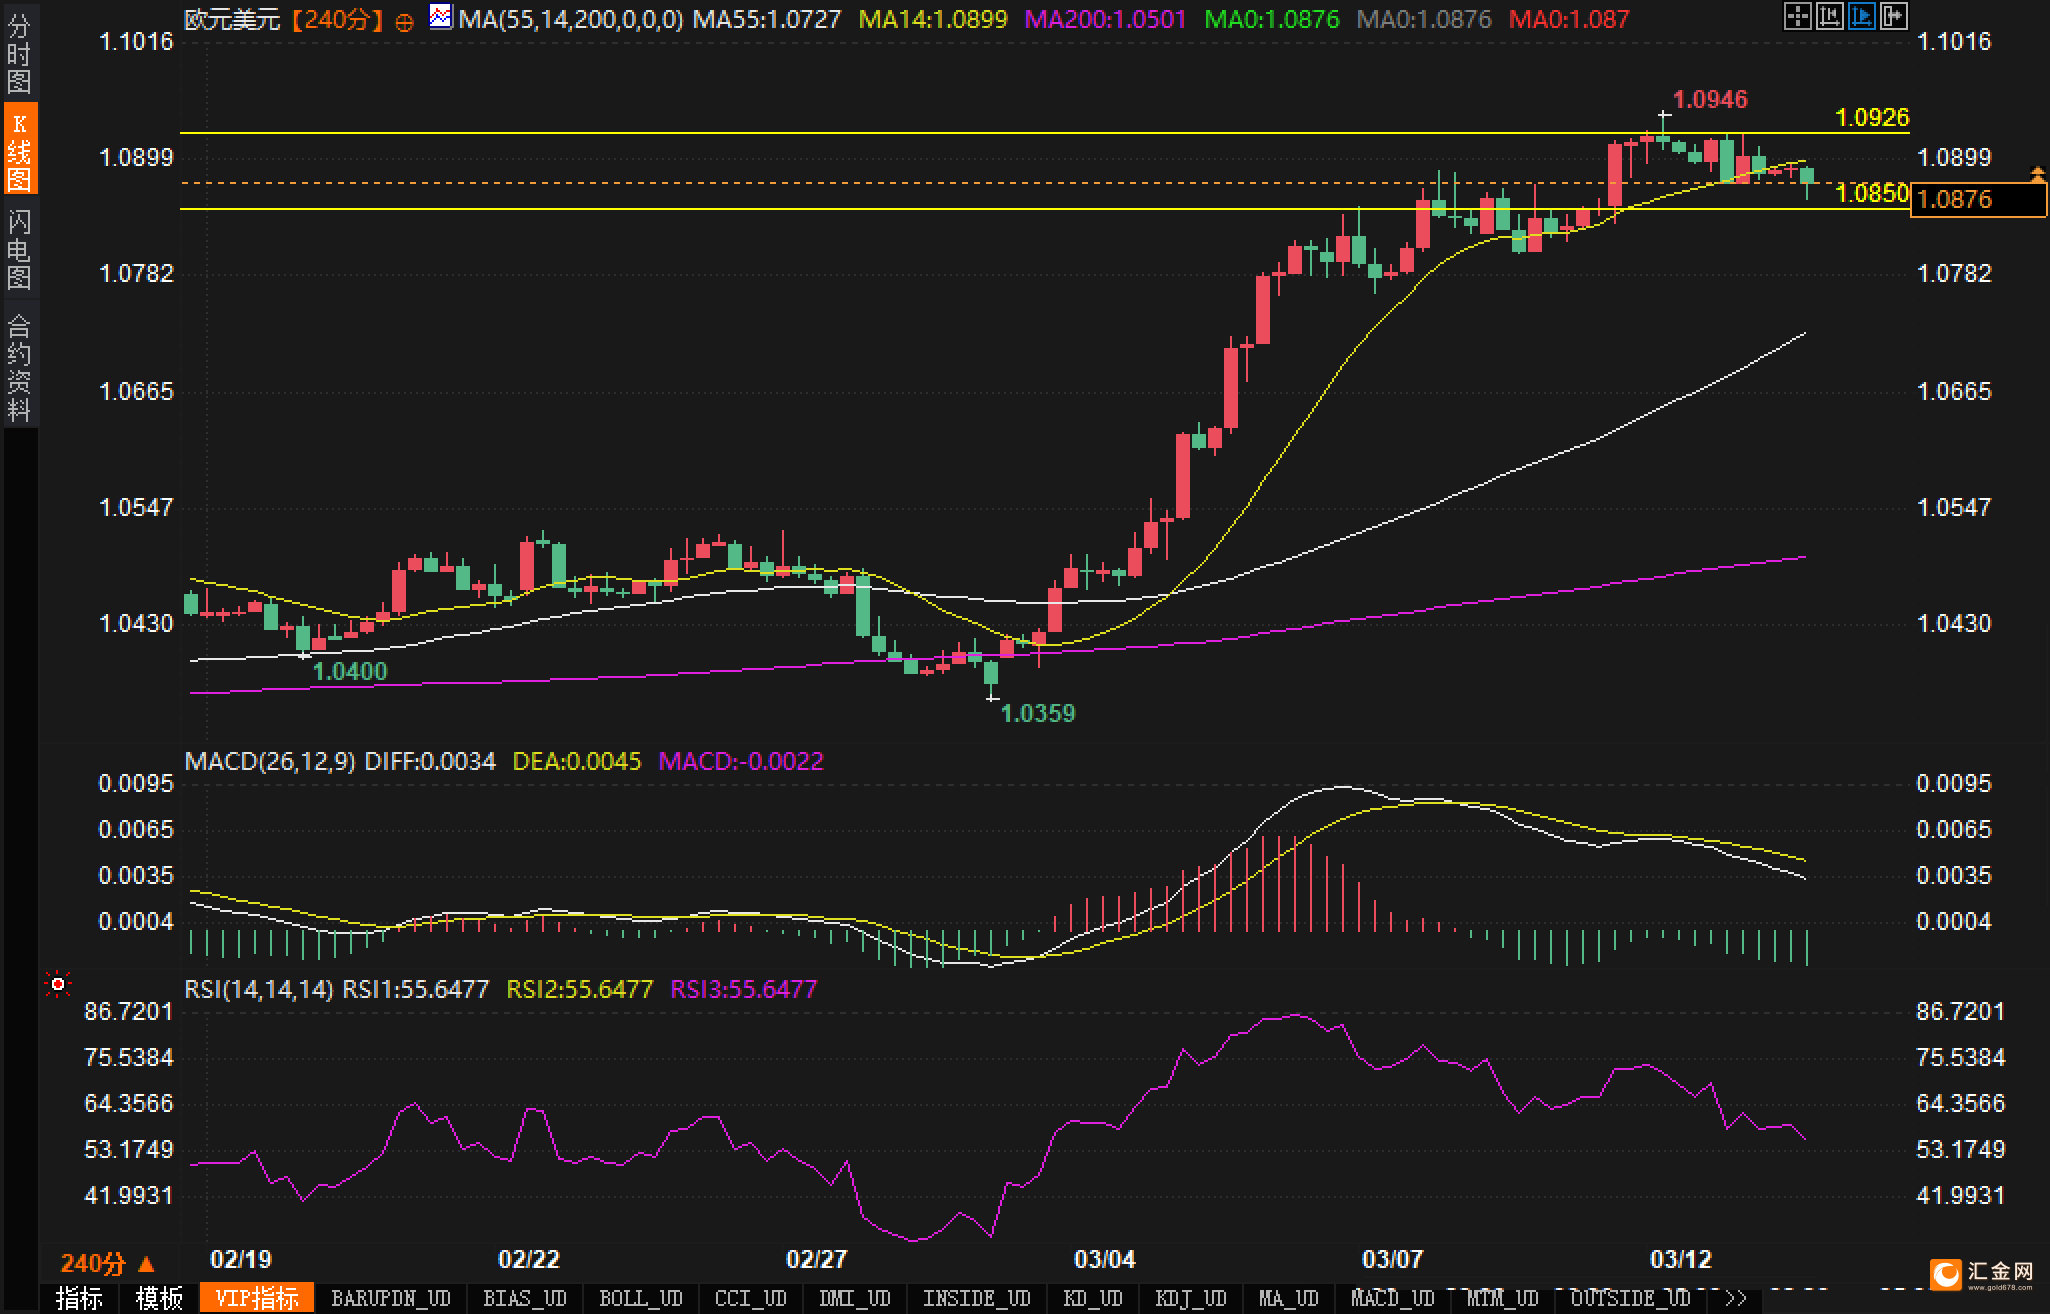Toggle the blue highlighted axis-play icon
The height and width of the screenshot is (1314, 2050).
pyautogui.click(x=1862, y=16)
